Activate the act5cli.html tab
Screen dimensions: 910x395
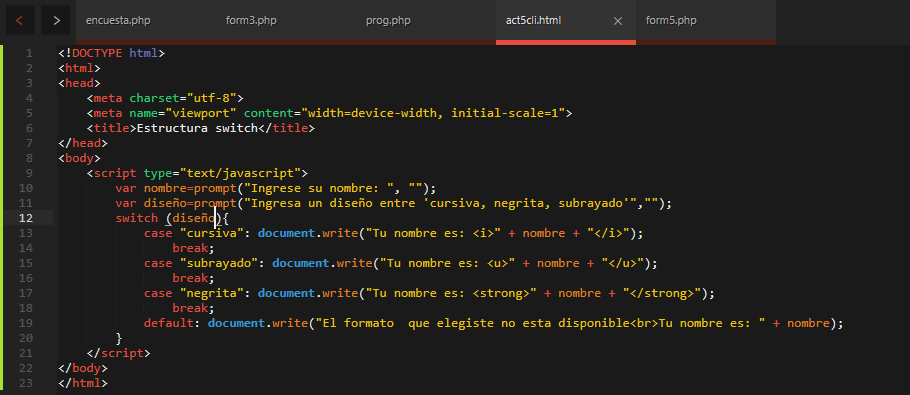click(533, 21)
